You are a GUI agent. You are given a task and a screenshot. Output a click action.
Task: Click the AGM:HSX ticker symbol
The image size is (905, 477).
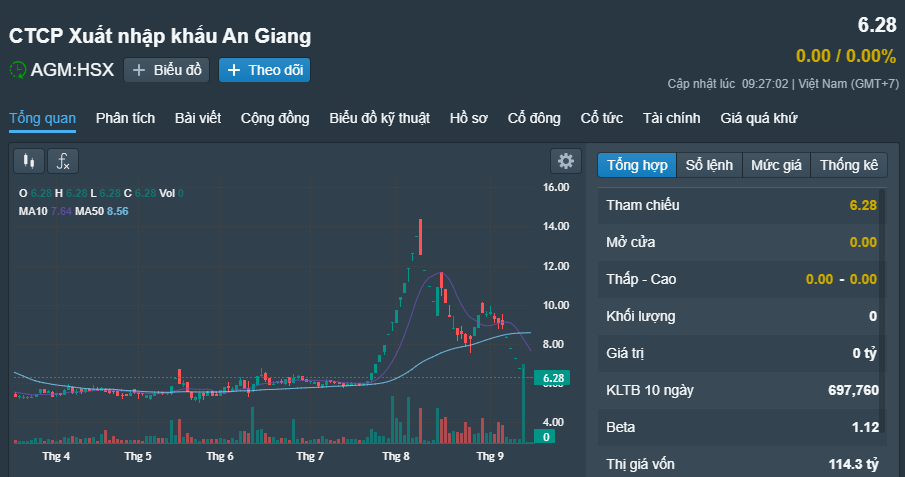coord(72,70)
